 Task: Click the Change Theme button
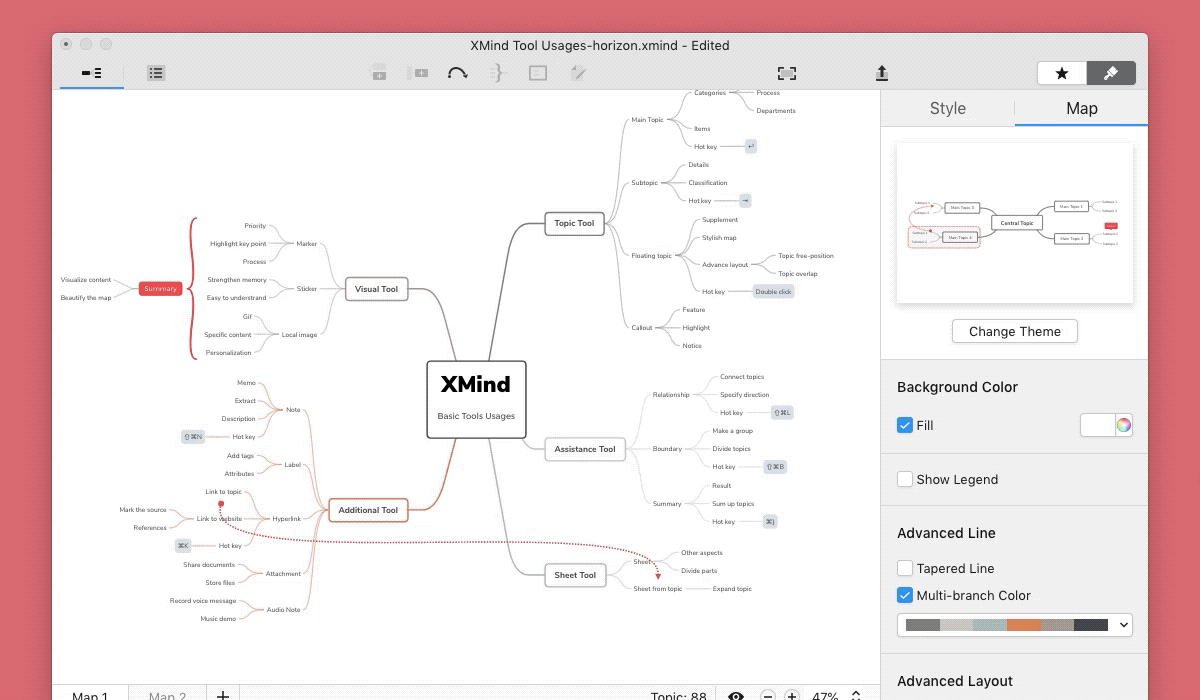pyautogui.click(x=1015, y=331)
